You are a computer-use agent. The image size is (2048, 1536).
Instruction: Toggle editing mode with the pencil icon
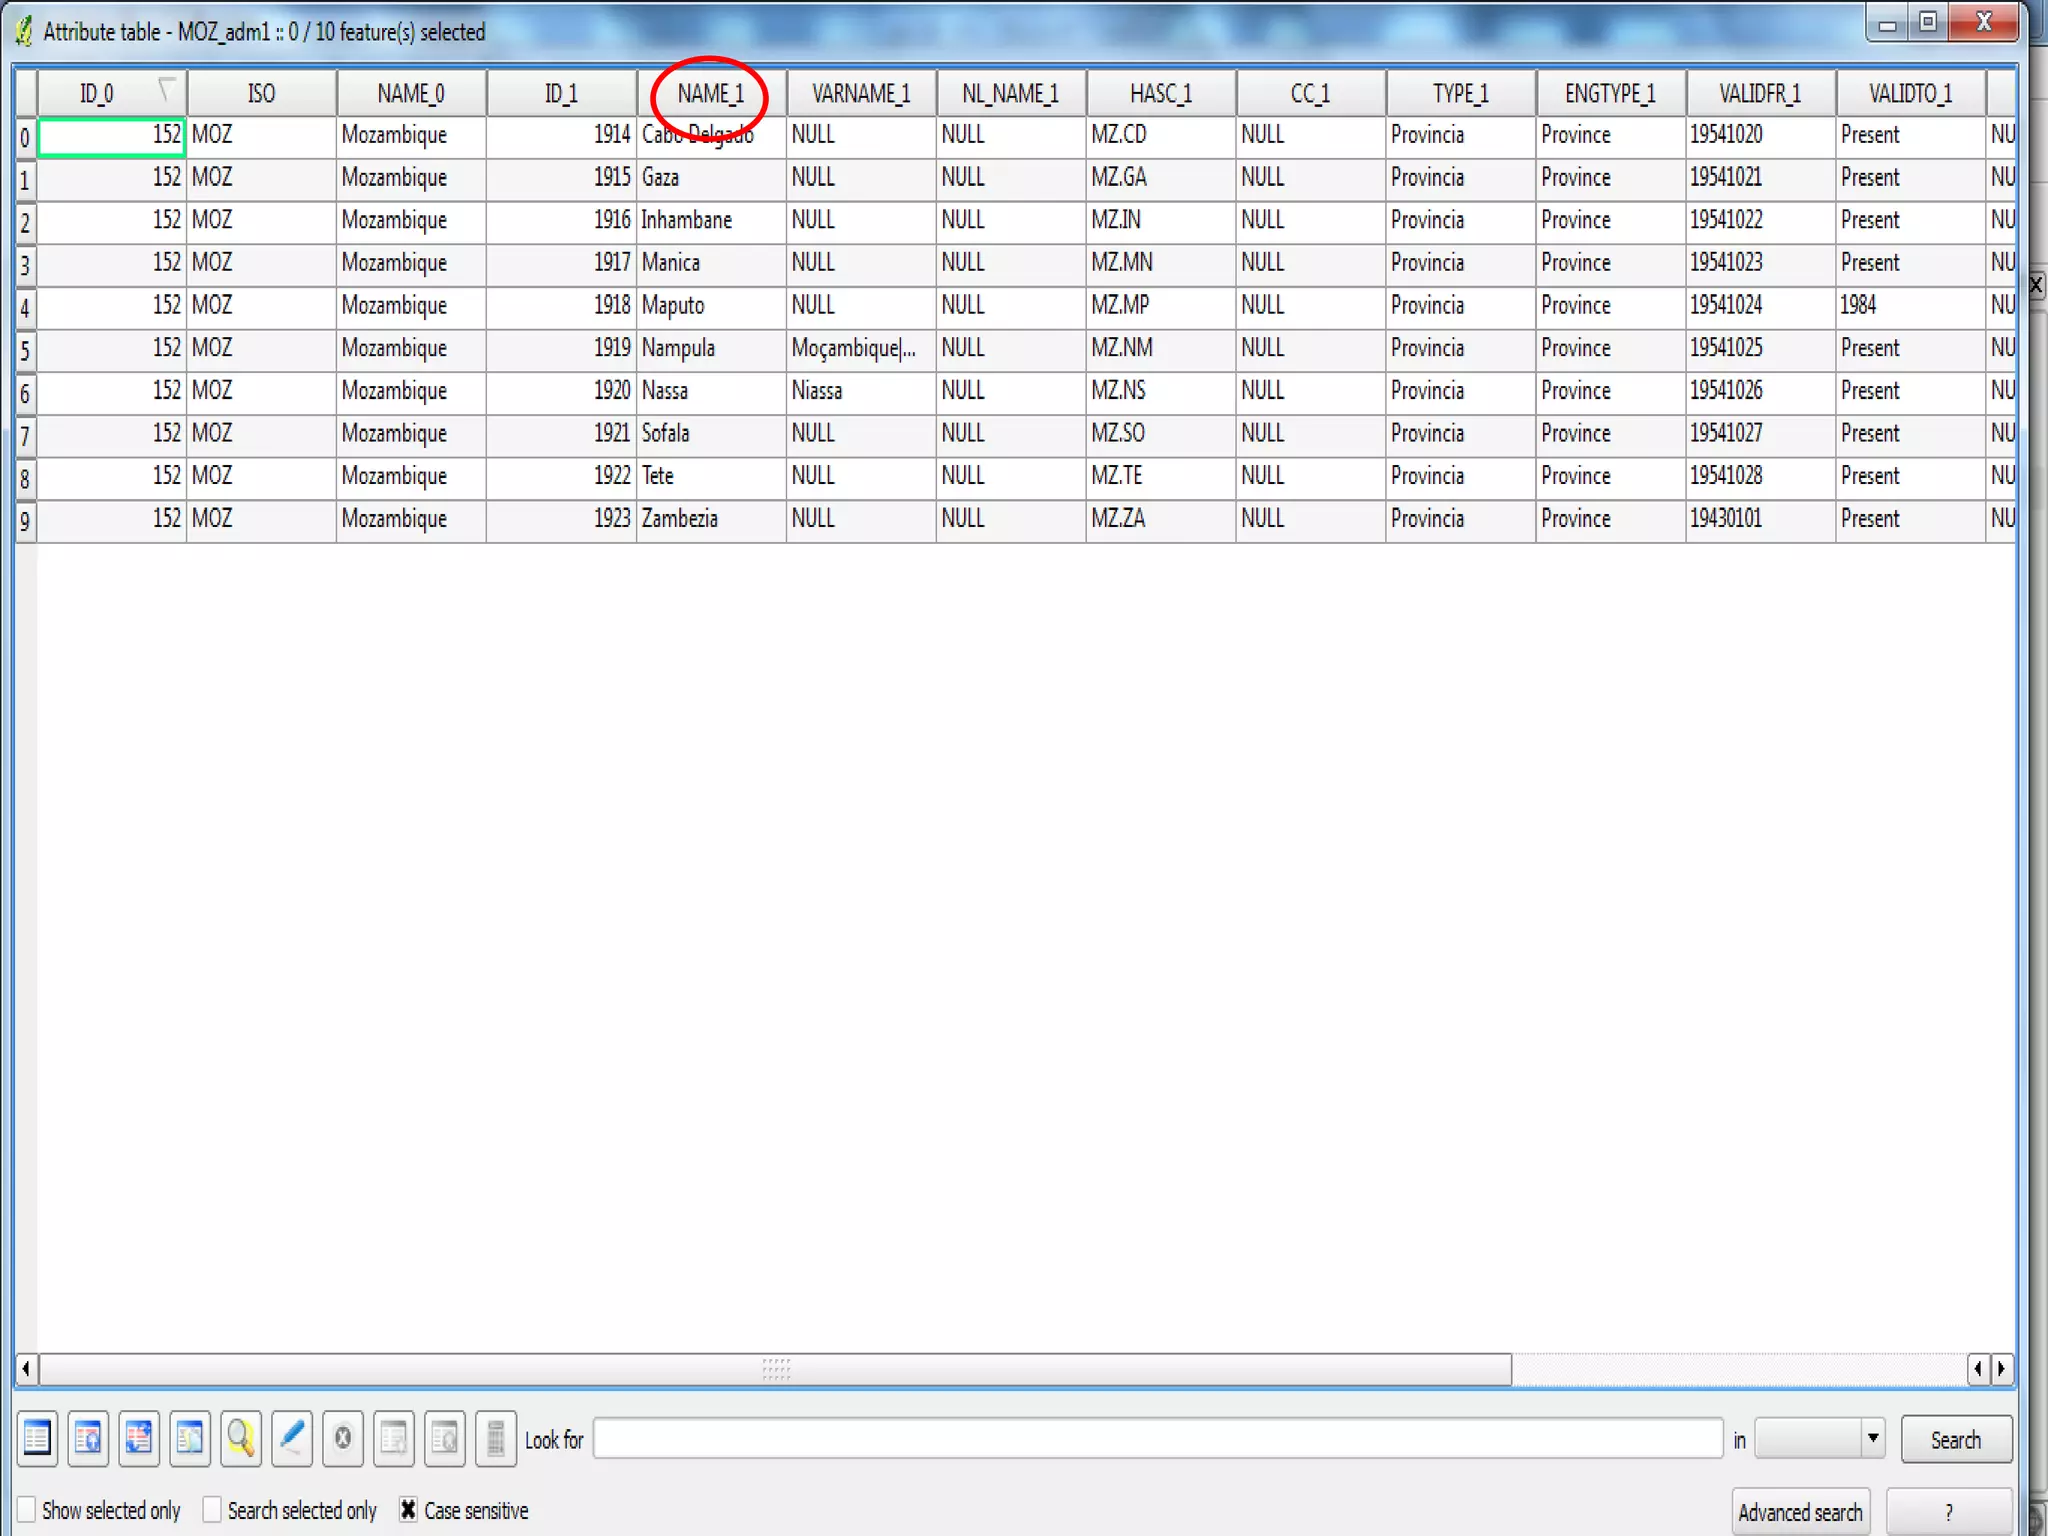pos(292,1439)
